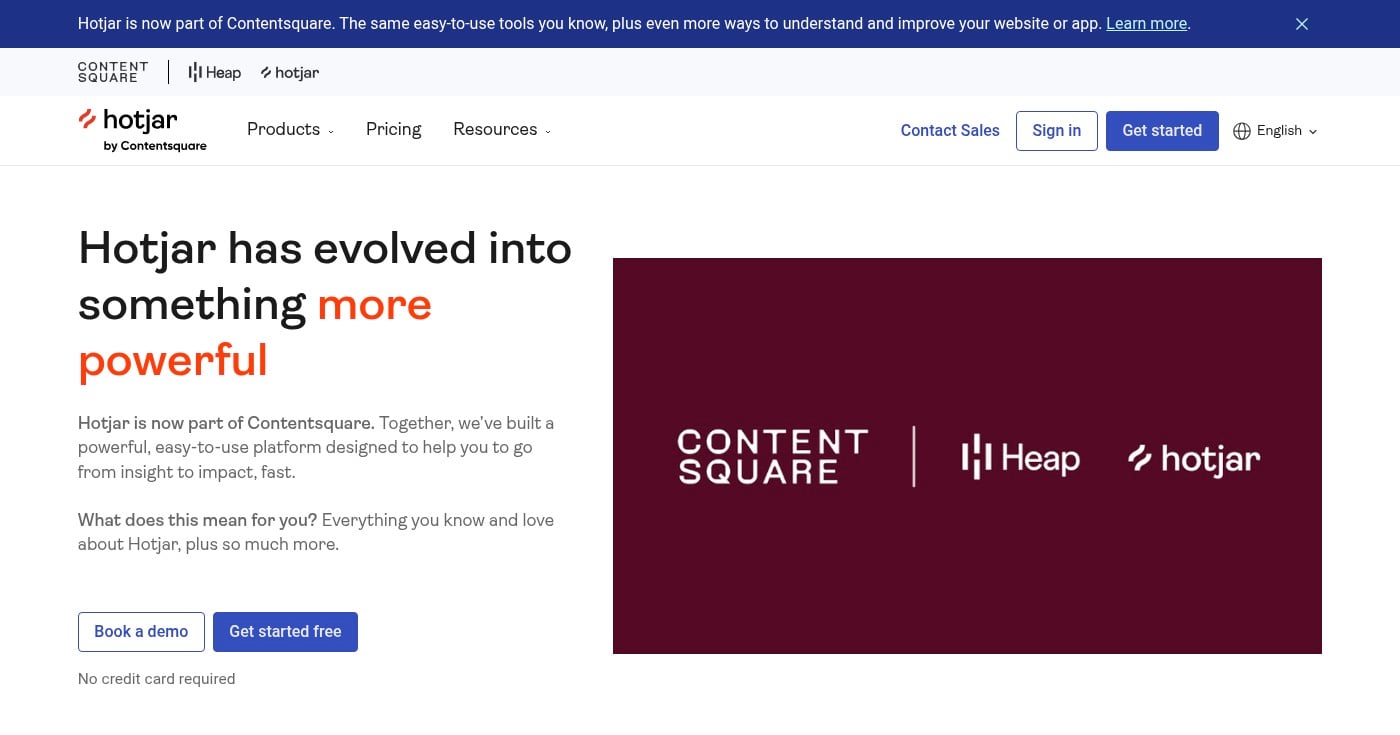Click the maroon promotional banner image
Image resolution: width=1400 pixels, height=735 pixels.
point(967,456)
